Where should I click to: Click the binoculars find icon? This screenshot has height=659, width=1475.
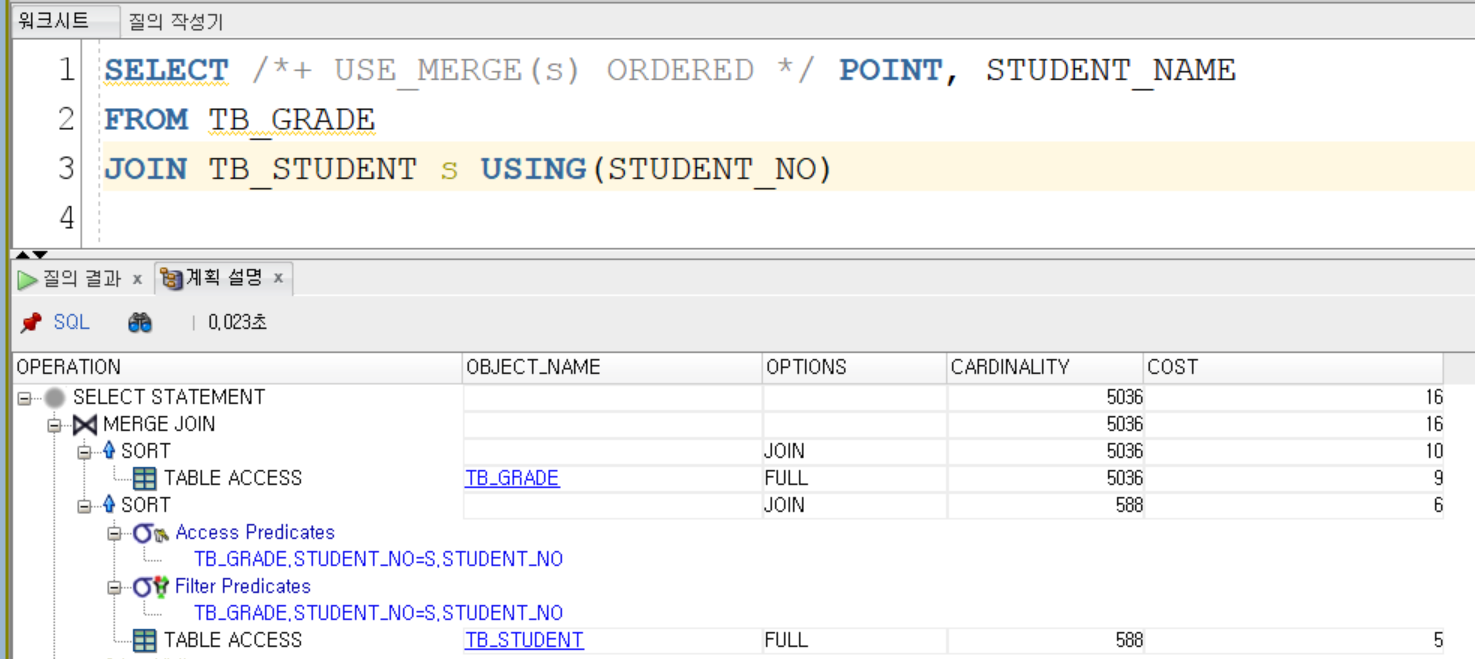click(140, 323)
